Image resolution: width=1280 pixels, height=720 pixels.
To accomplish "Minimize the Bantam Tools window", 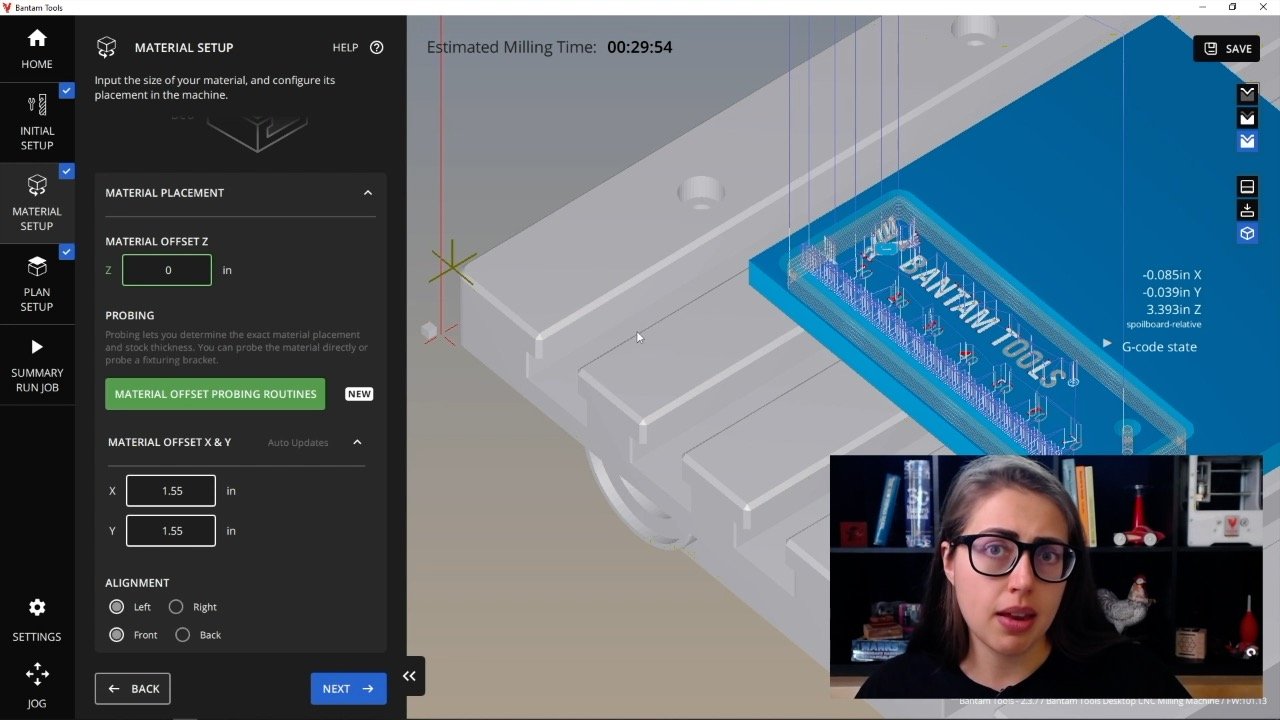I will [1203, 7].
